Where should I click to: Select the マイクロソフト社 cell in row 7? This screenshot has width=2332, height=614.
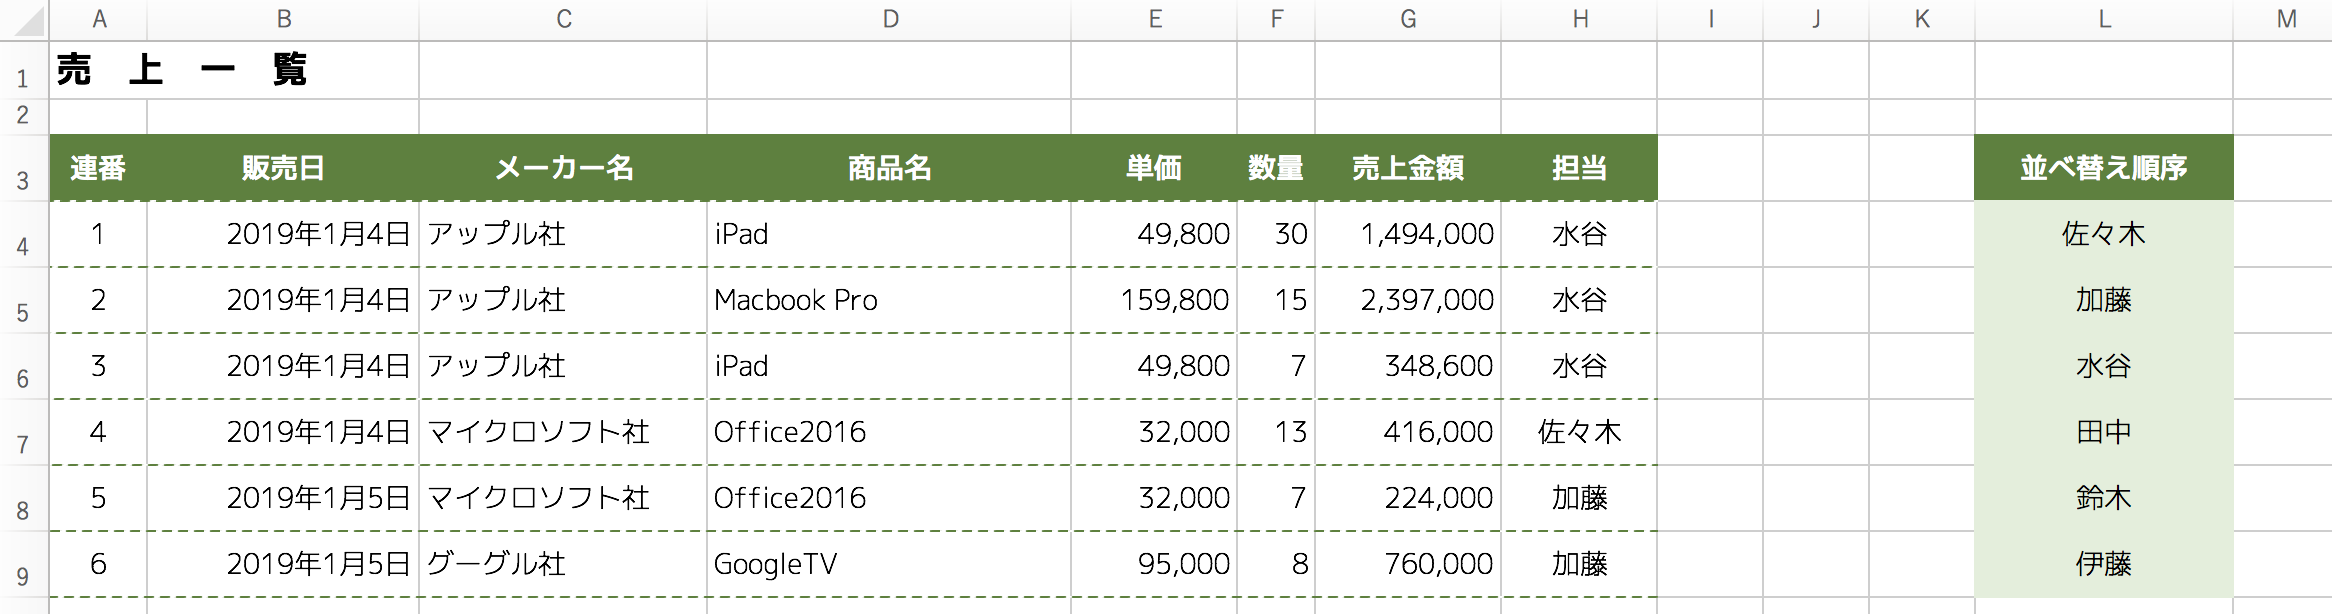563,432
